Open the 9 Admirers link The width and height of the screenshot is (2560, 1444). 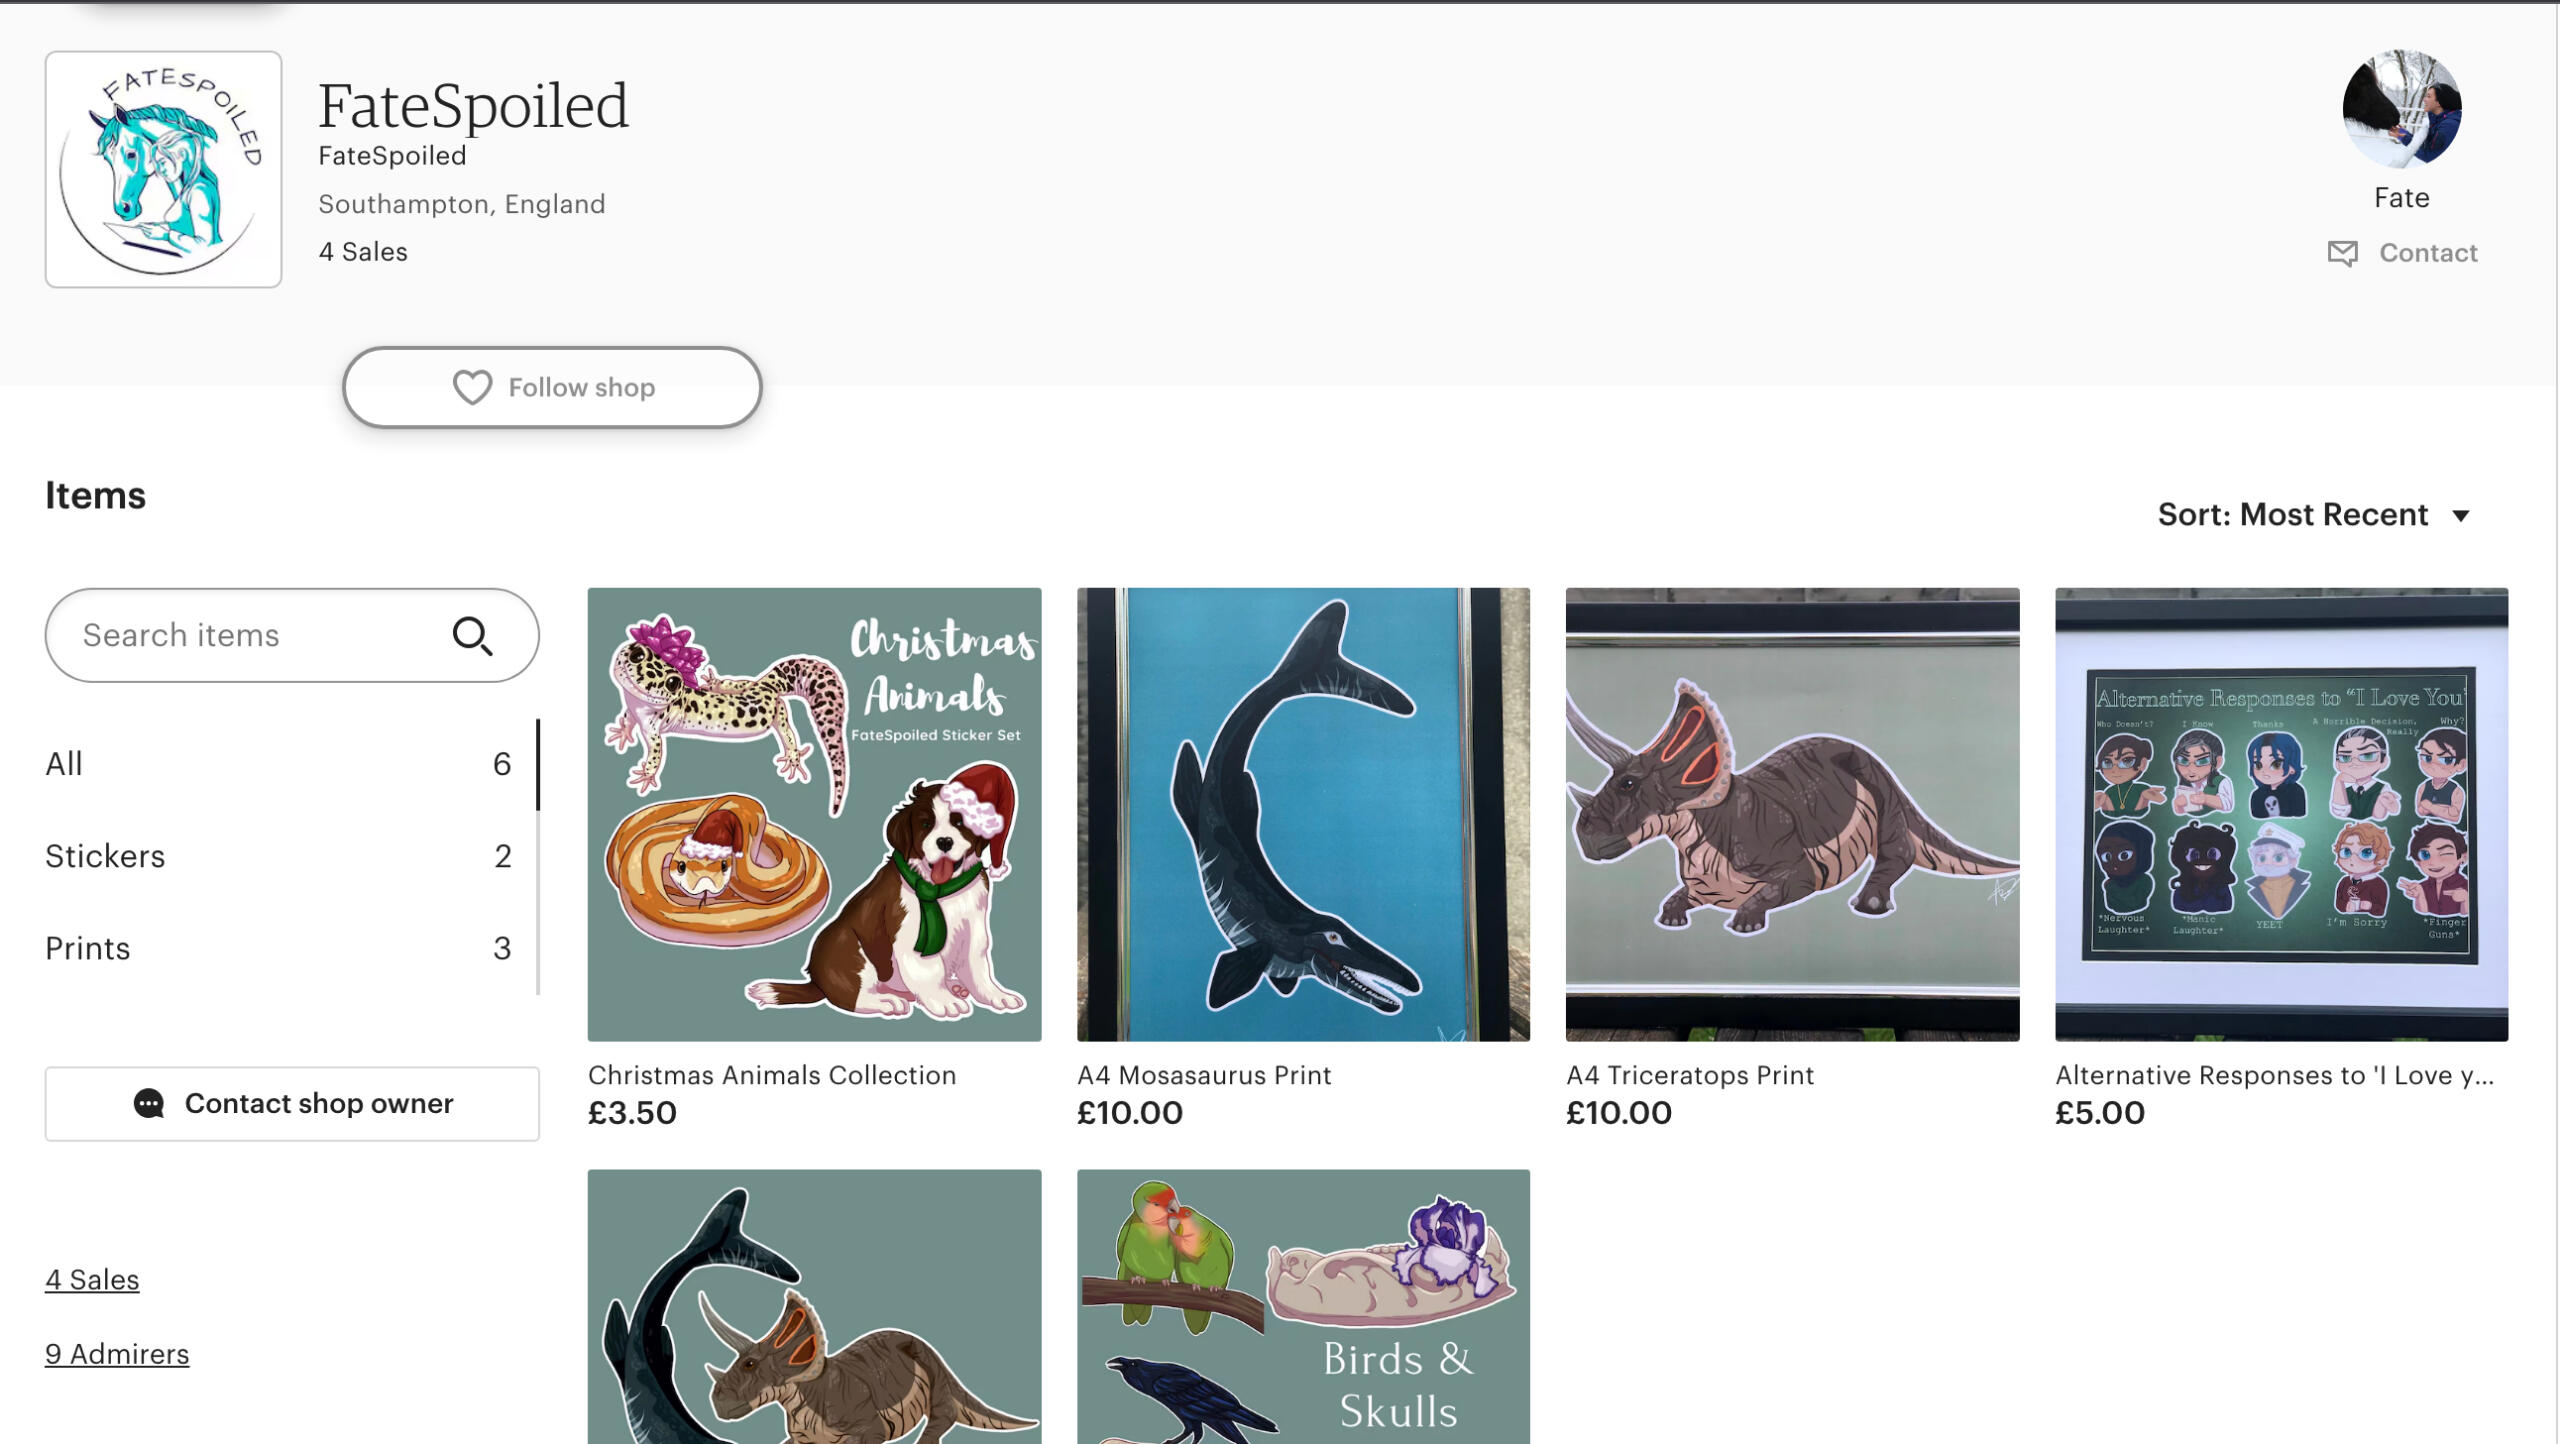point(117,1354)
